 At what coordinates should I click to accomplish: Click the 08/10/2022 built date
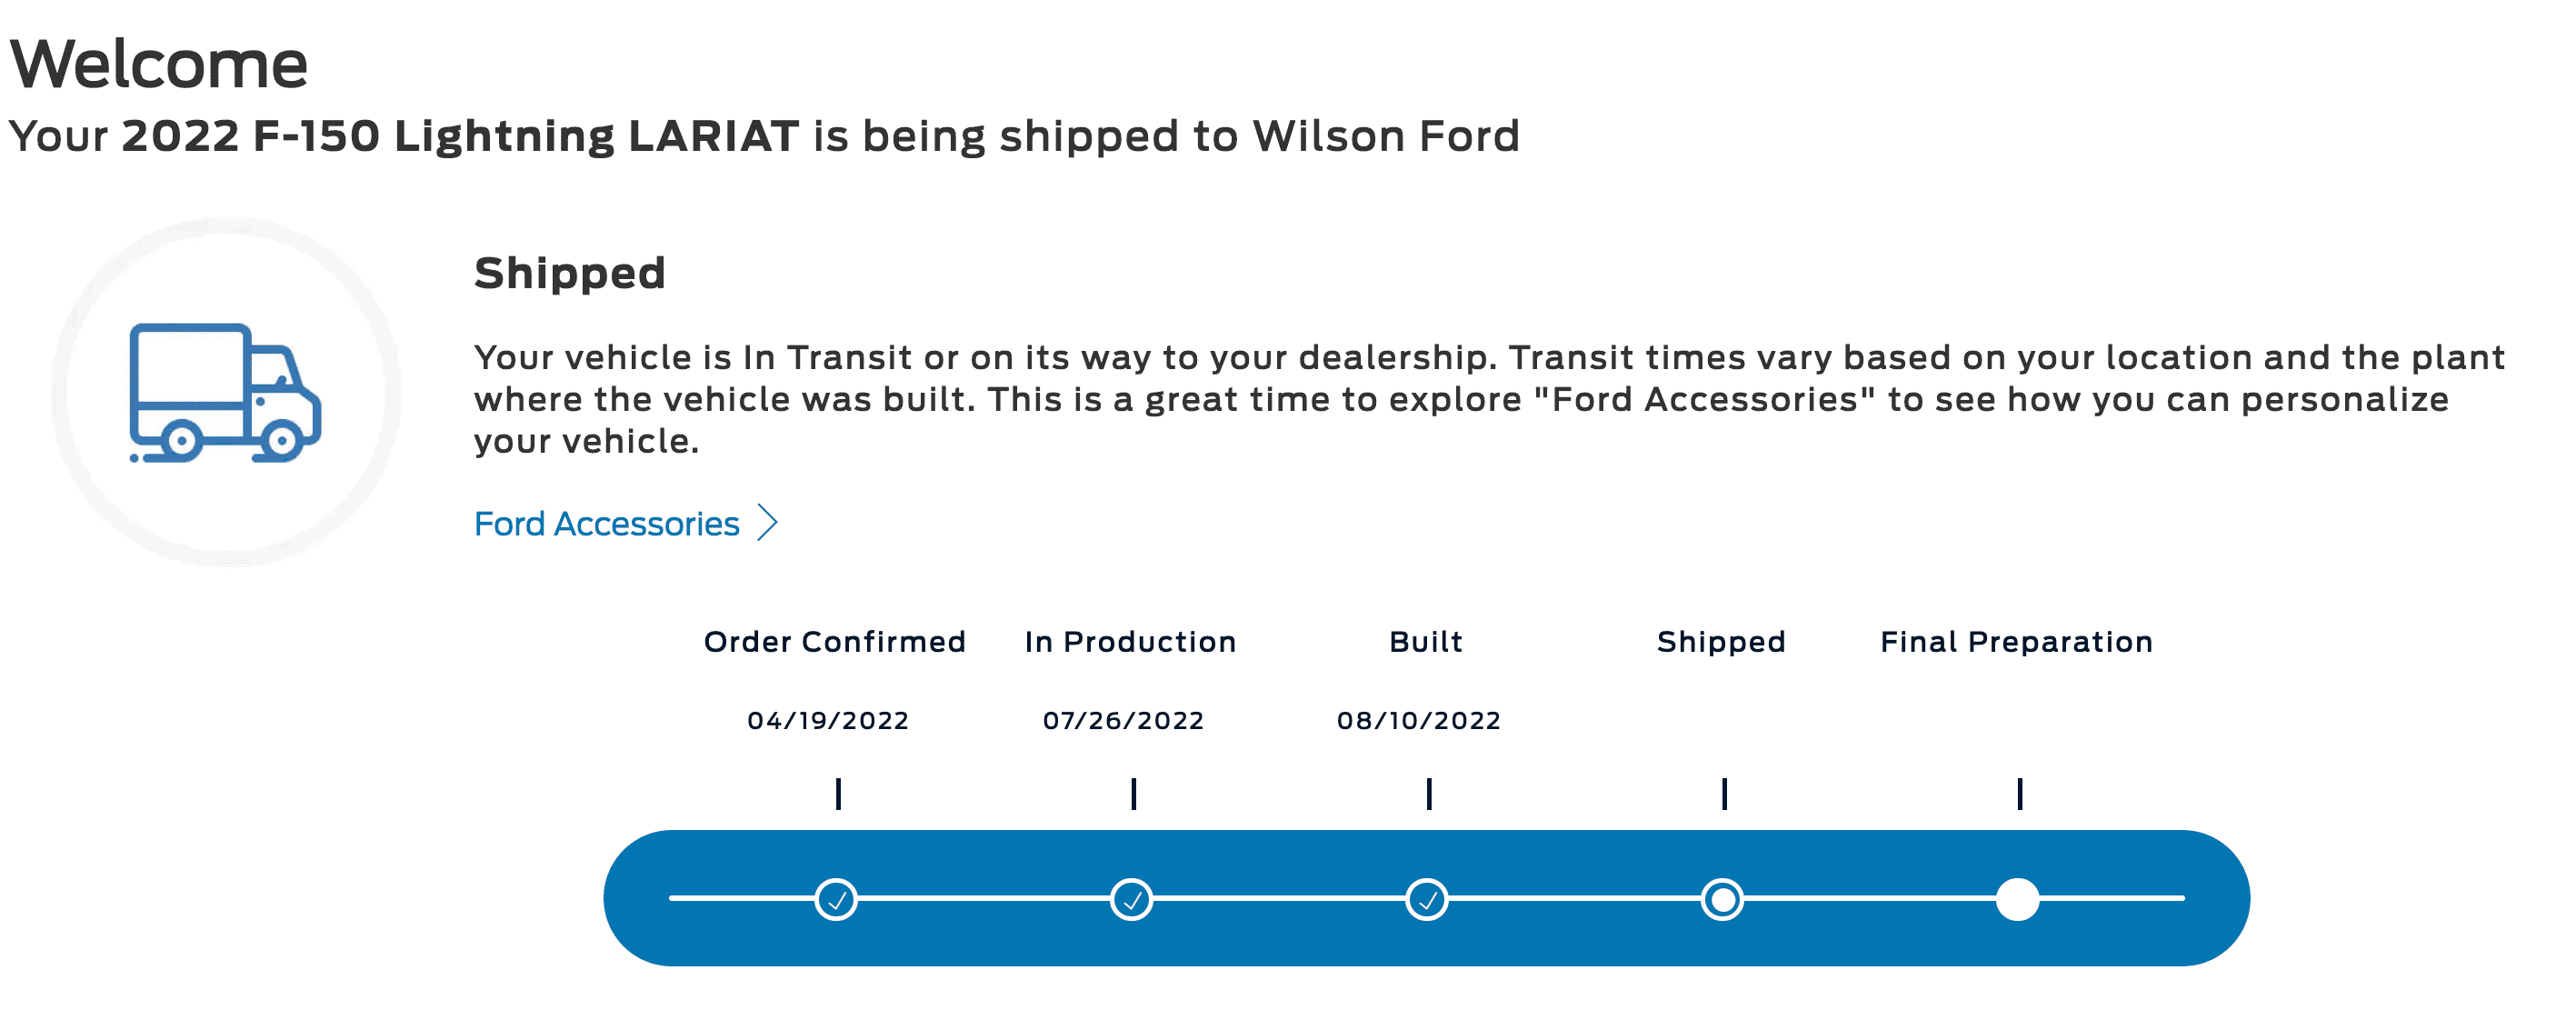(x=1418, y=720)
